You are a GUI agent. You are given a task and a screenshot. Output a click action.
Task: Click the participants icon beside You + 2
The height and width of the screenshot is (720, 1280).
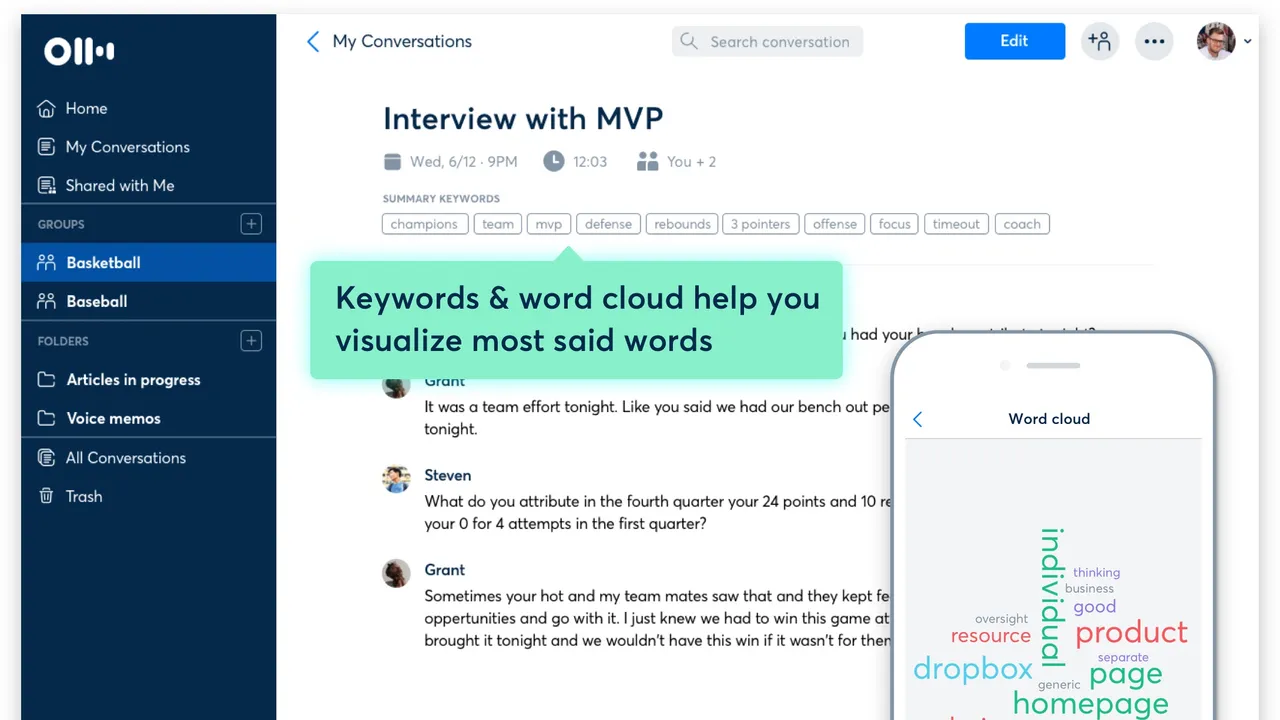click(648, 161)
